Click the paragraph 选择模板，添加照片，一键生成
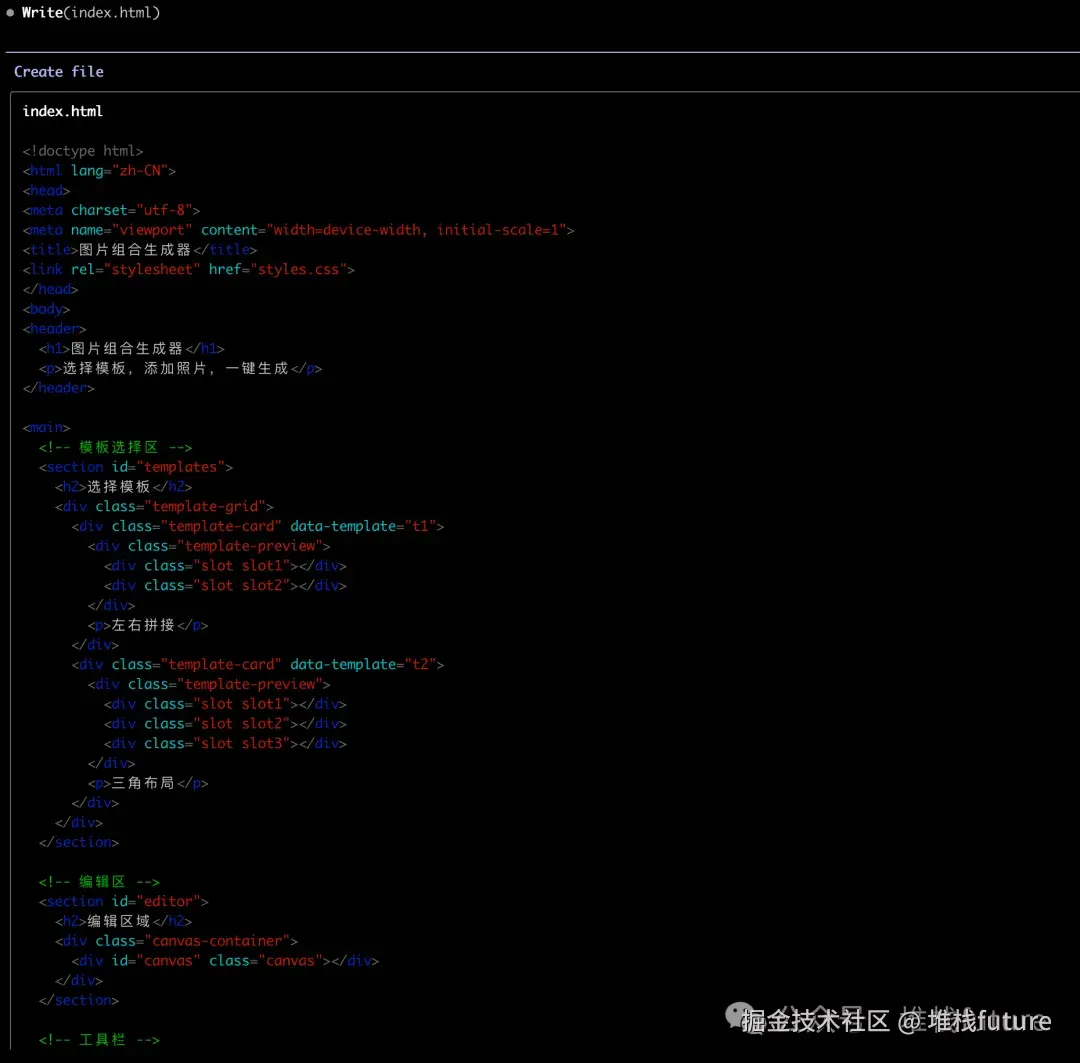Viewport: 1080px width, 1063px height. pos(180,369)
